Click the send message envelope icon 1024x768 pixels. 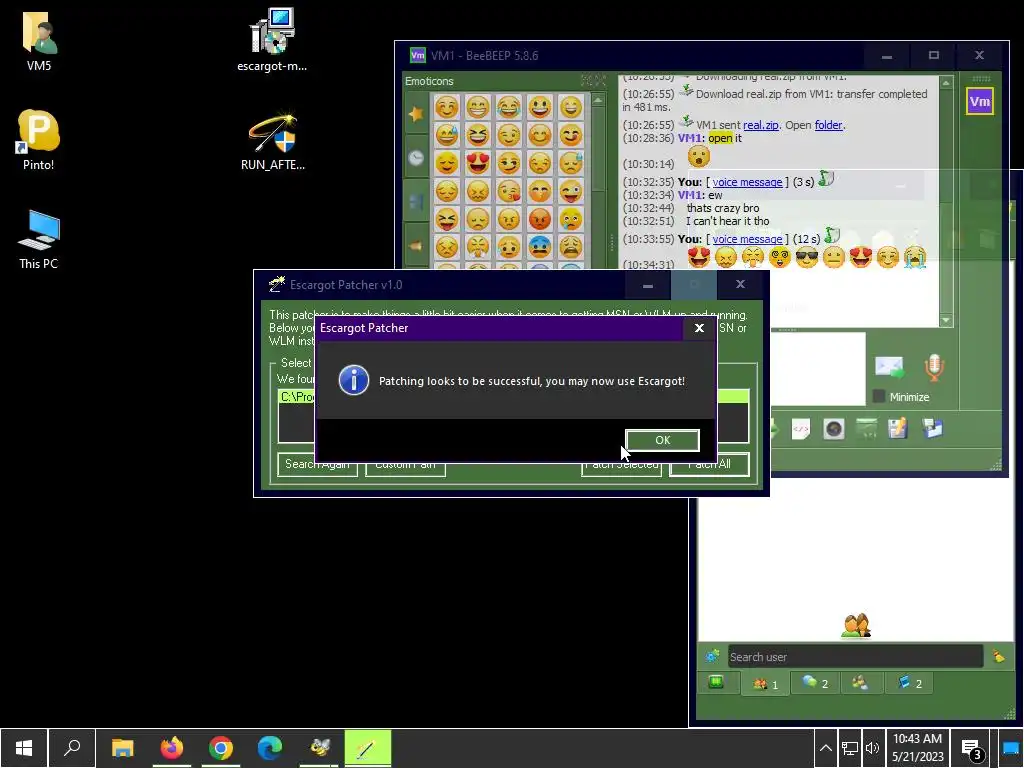(889, 367)
